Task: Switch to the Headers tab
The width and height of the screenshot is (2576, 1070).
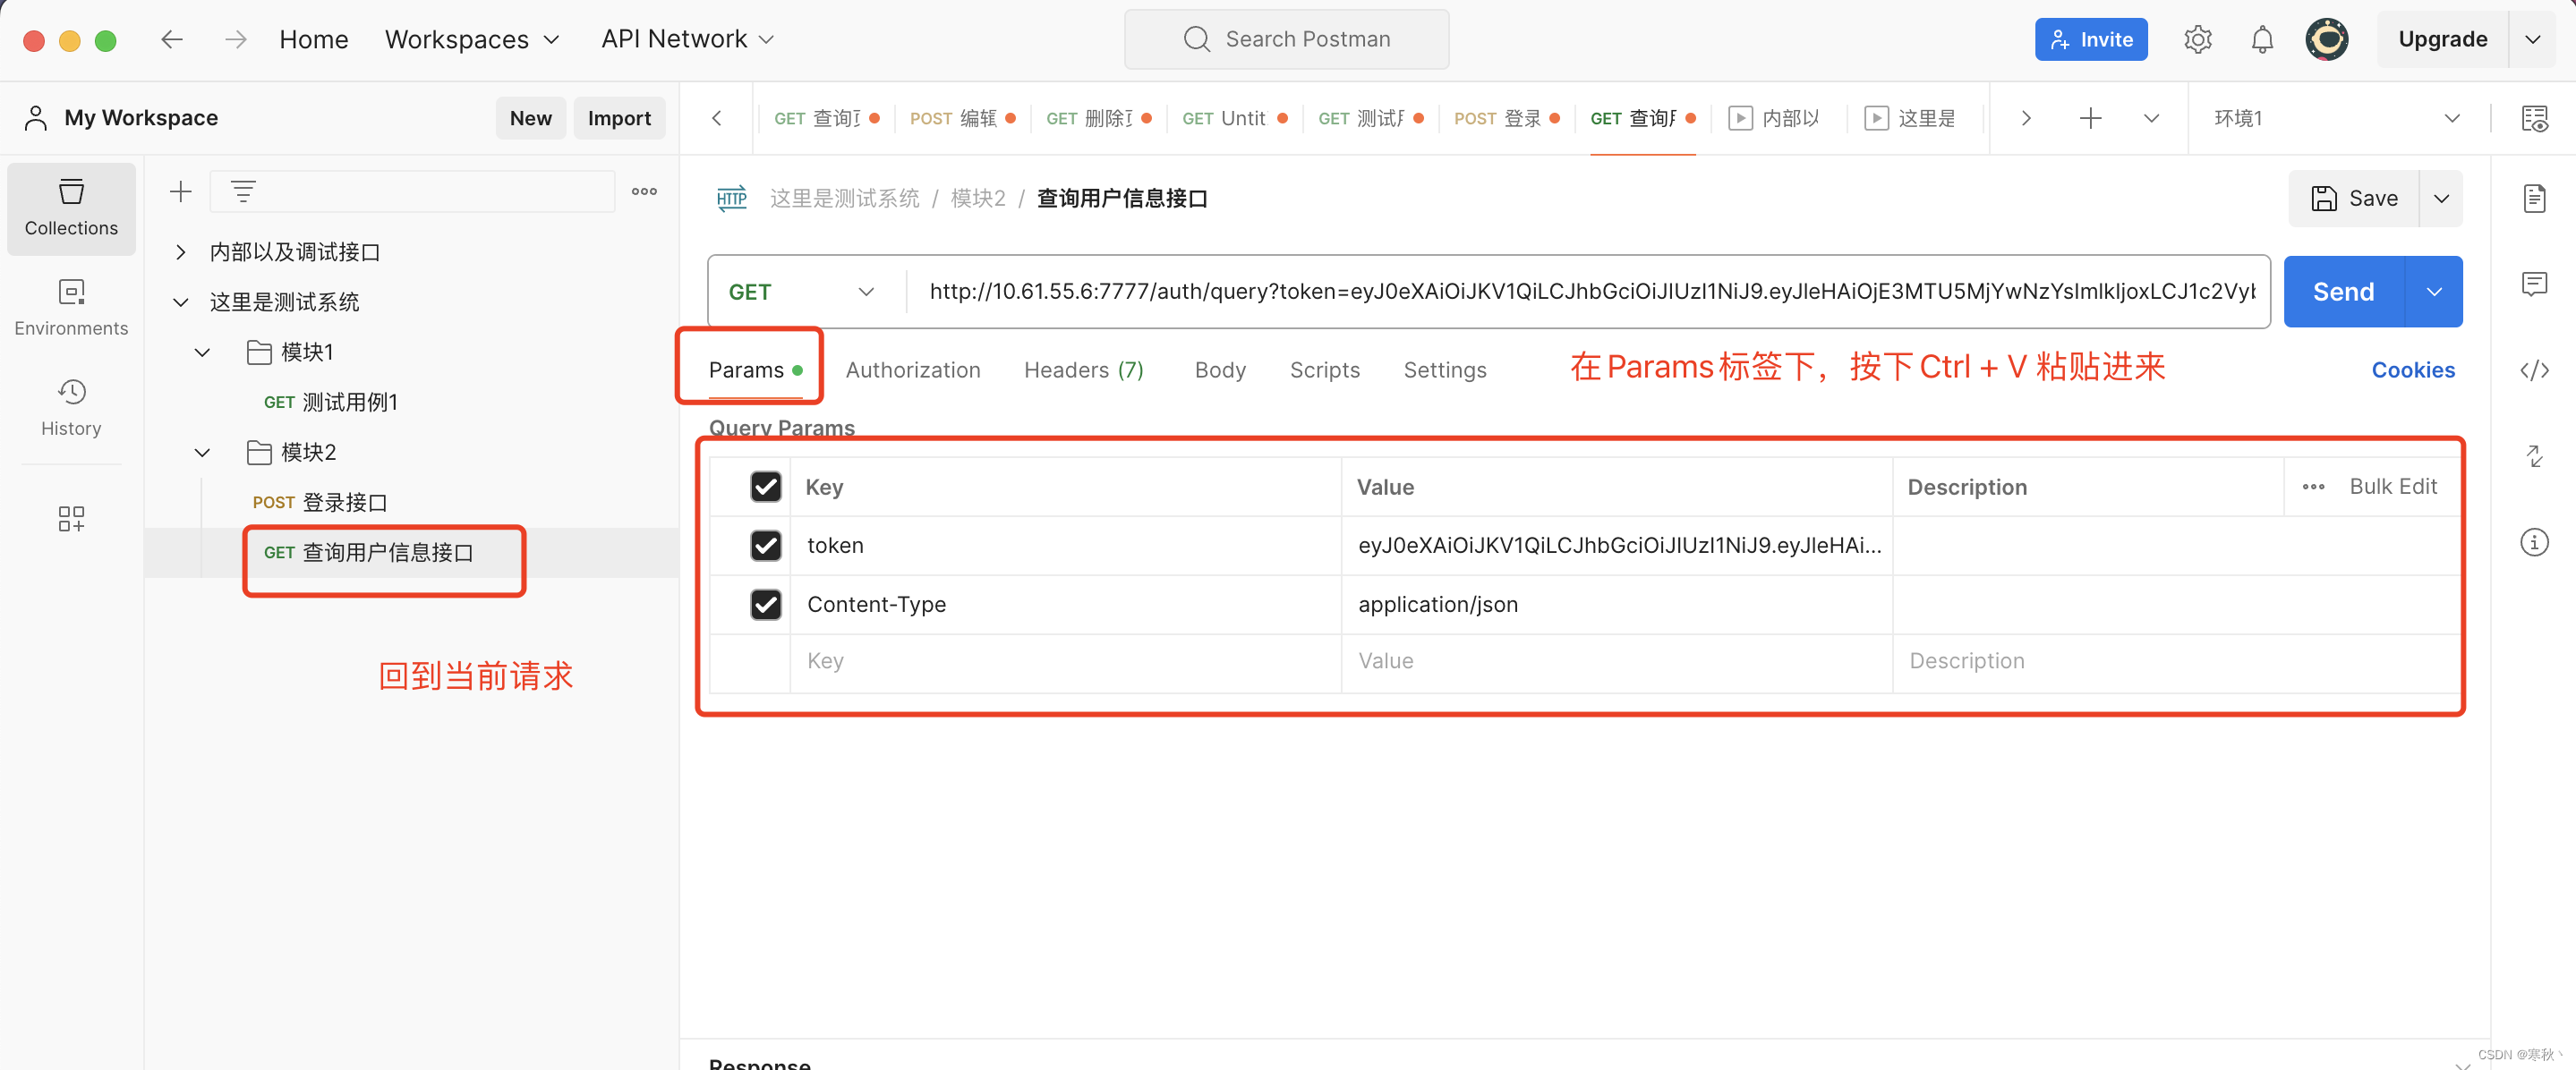Action: coord(1083,369)
